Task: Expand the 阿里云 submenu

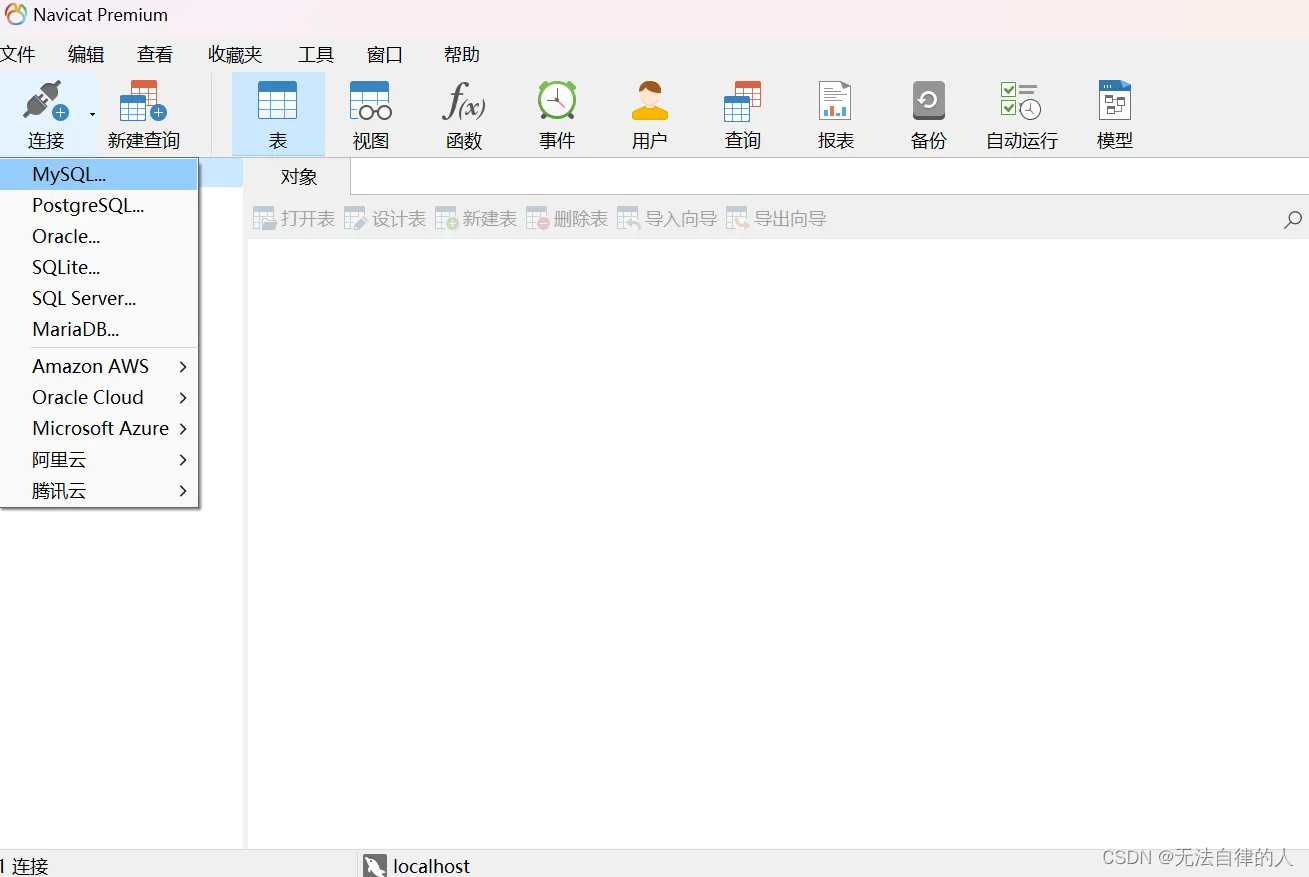Action: click(x=100, y=460)
